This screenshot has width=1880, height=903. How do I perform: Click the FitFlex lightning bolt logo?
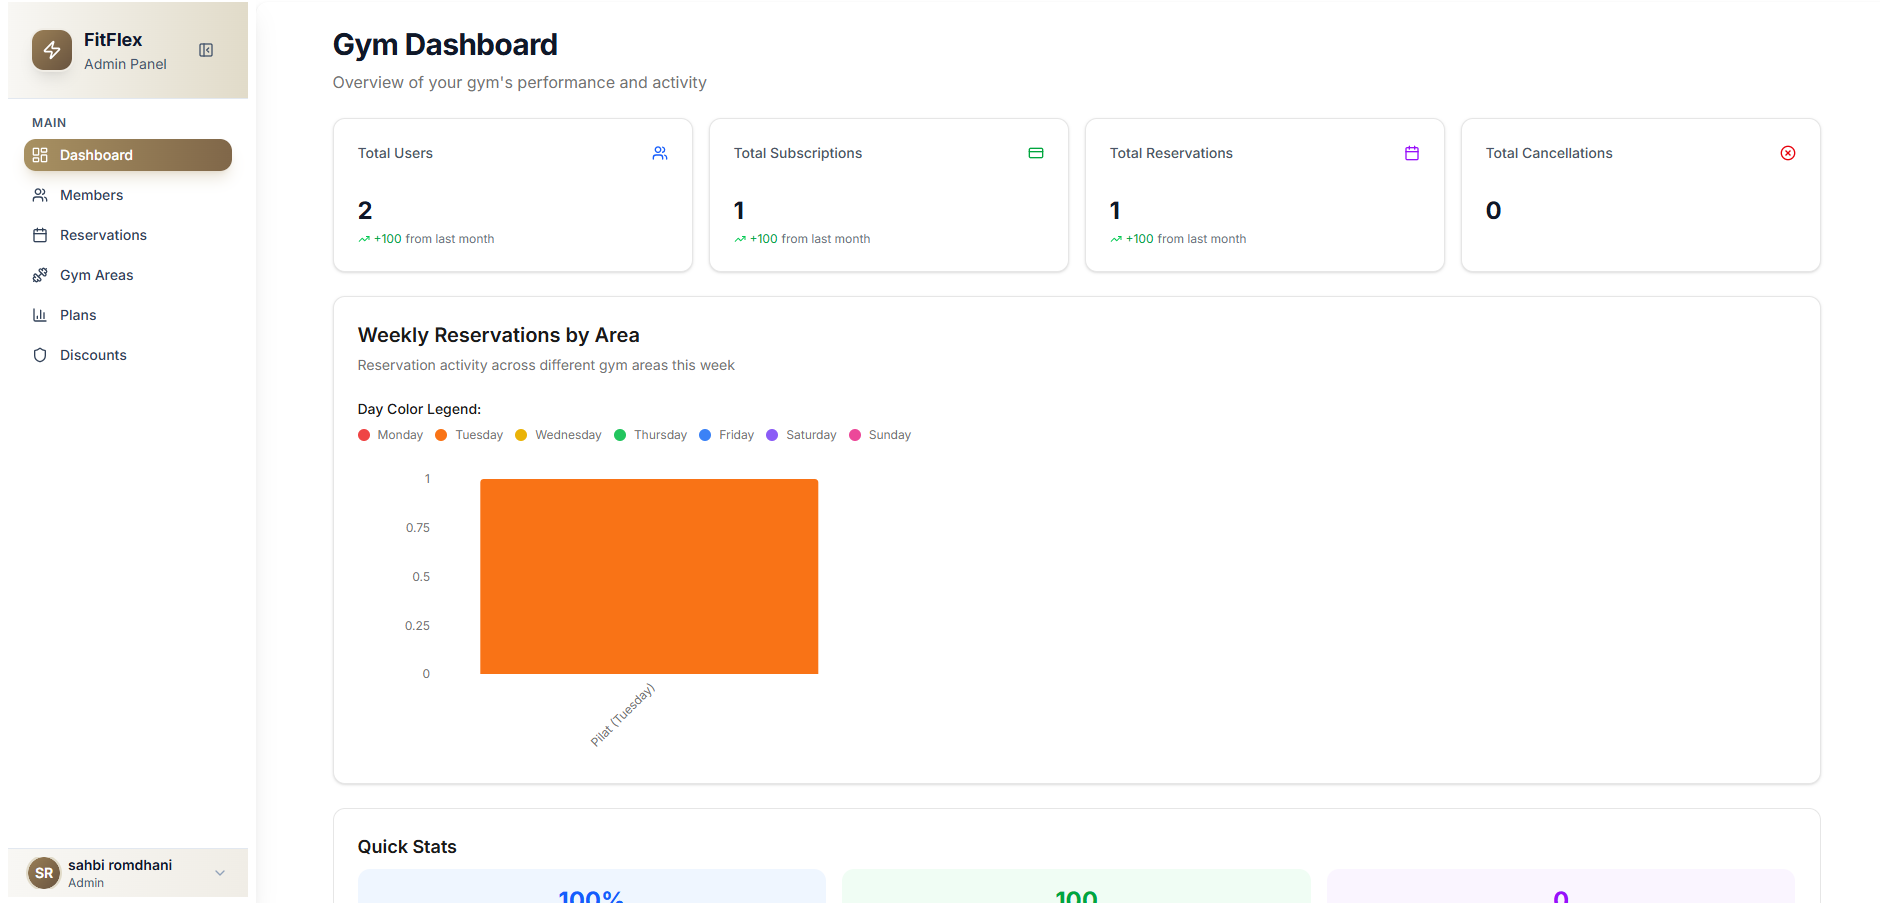[52, 50]
